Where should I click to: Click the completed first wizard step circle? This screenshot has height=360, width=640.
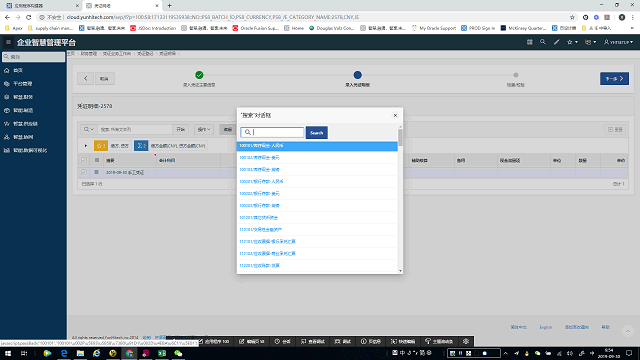click(x=199, y=75)
